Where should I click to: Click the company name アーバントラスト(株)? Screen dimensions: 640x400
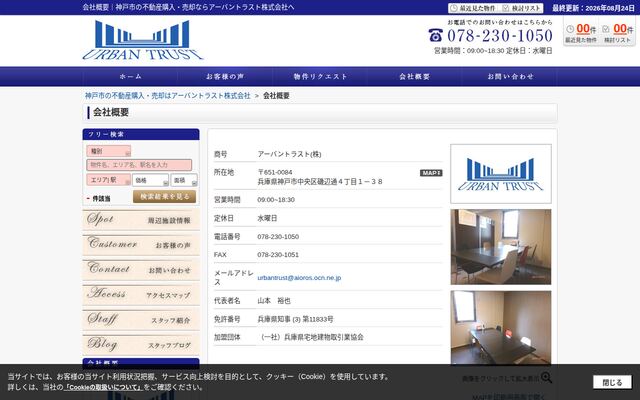pyautogui.click(x=289, y=154)
